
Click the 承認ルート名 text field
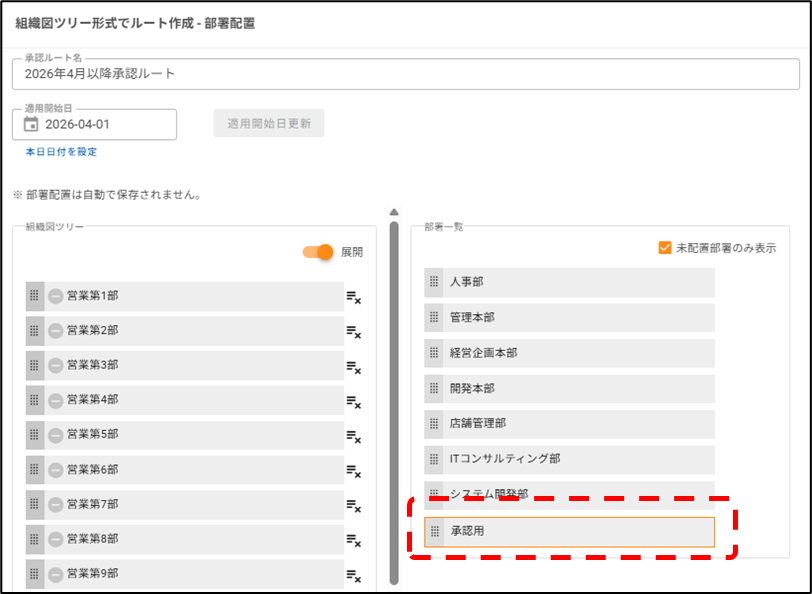point(405,74)
